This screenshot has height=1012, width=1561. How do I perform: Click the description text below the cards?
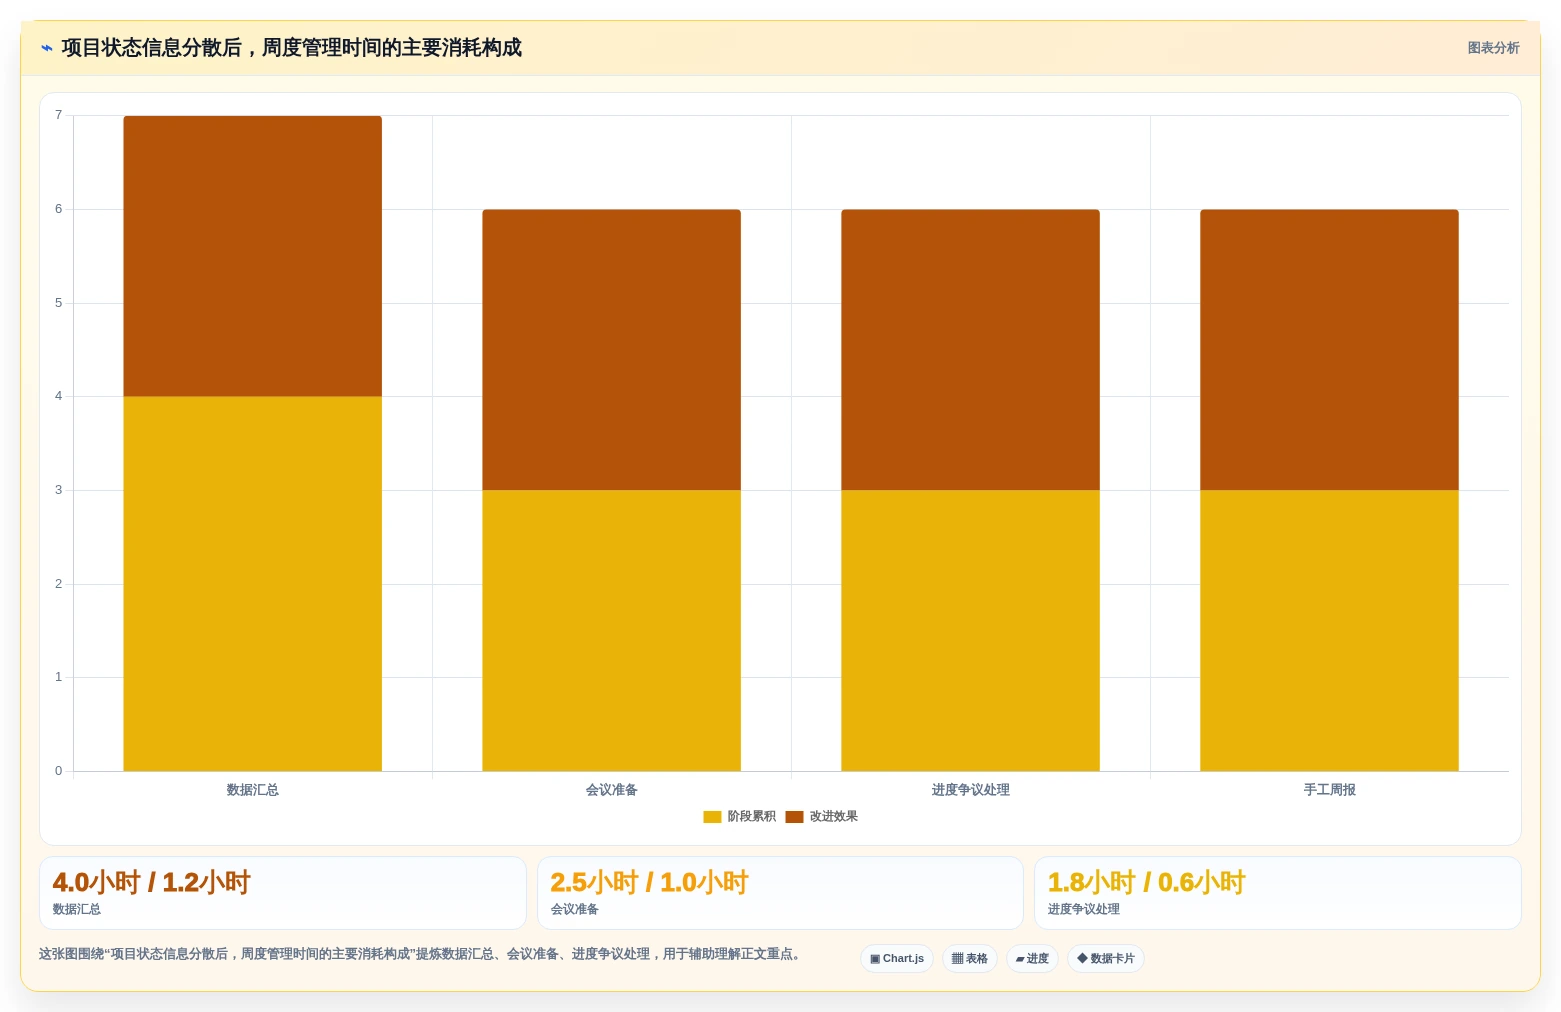[422, 954]
